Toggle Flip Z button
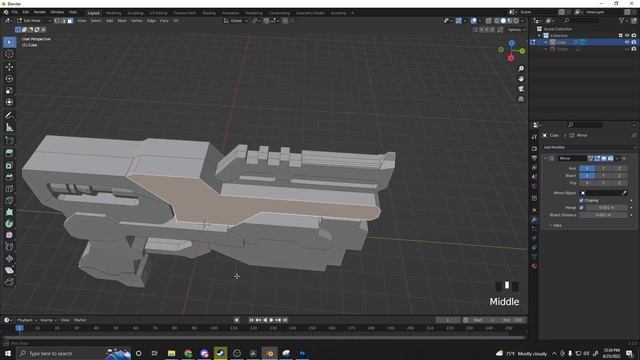Viewport: 640px width, 360px height. [x=619, y=183]
